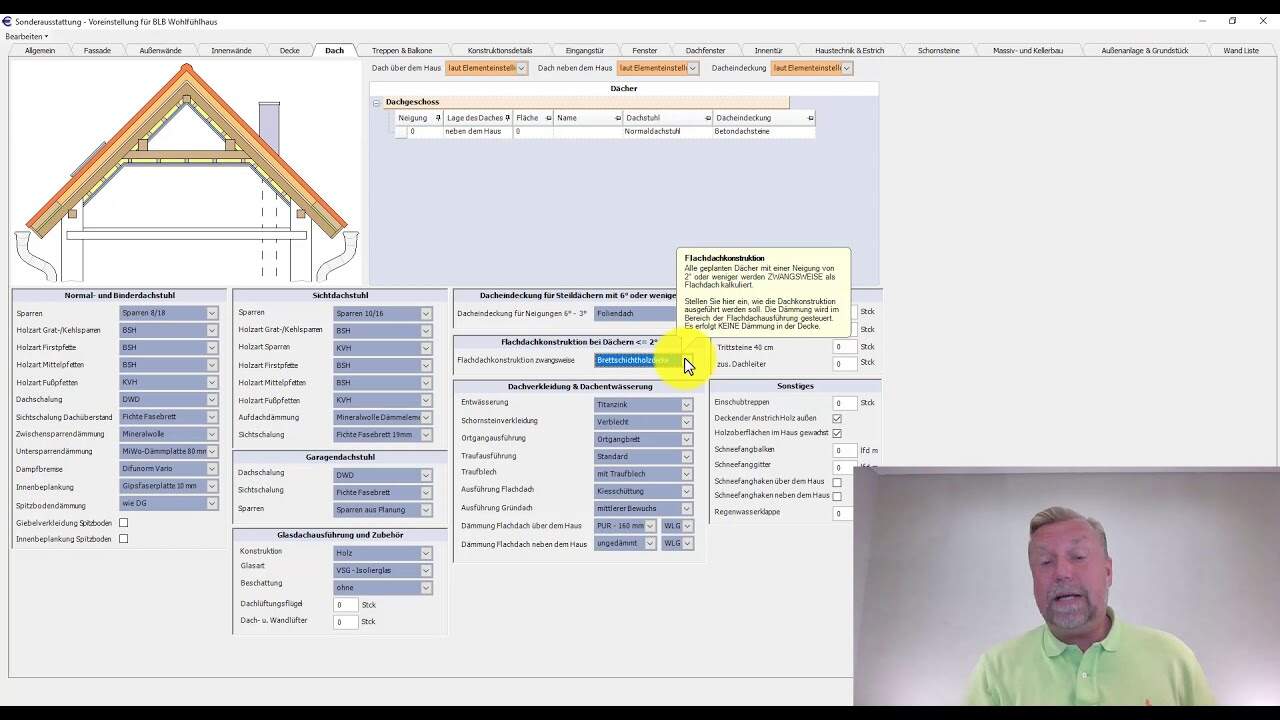Uncheck Deckender Anstrich Holz außen
This screenshot has height=720, width=1280.
[837, 418]
